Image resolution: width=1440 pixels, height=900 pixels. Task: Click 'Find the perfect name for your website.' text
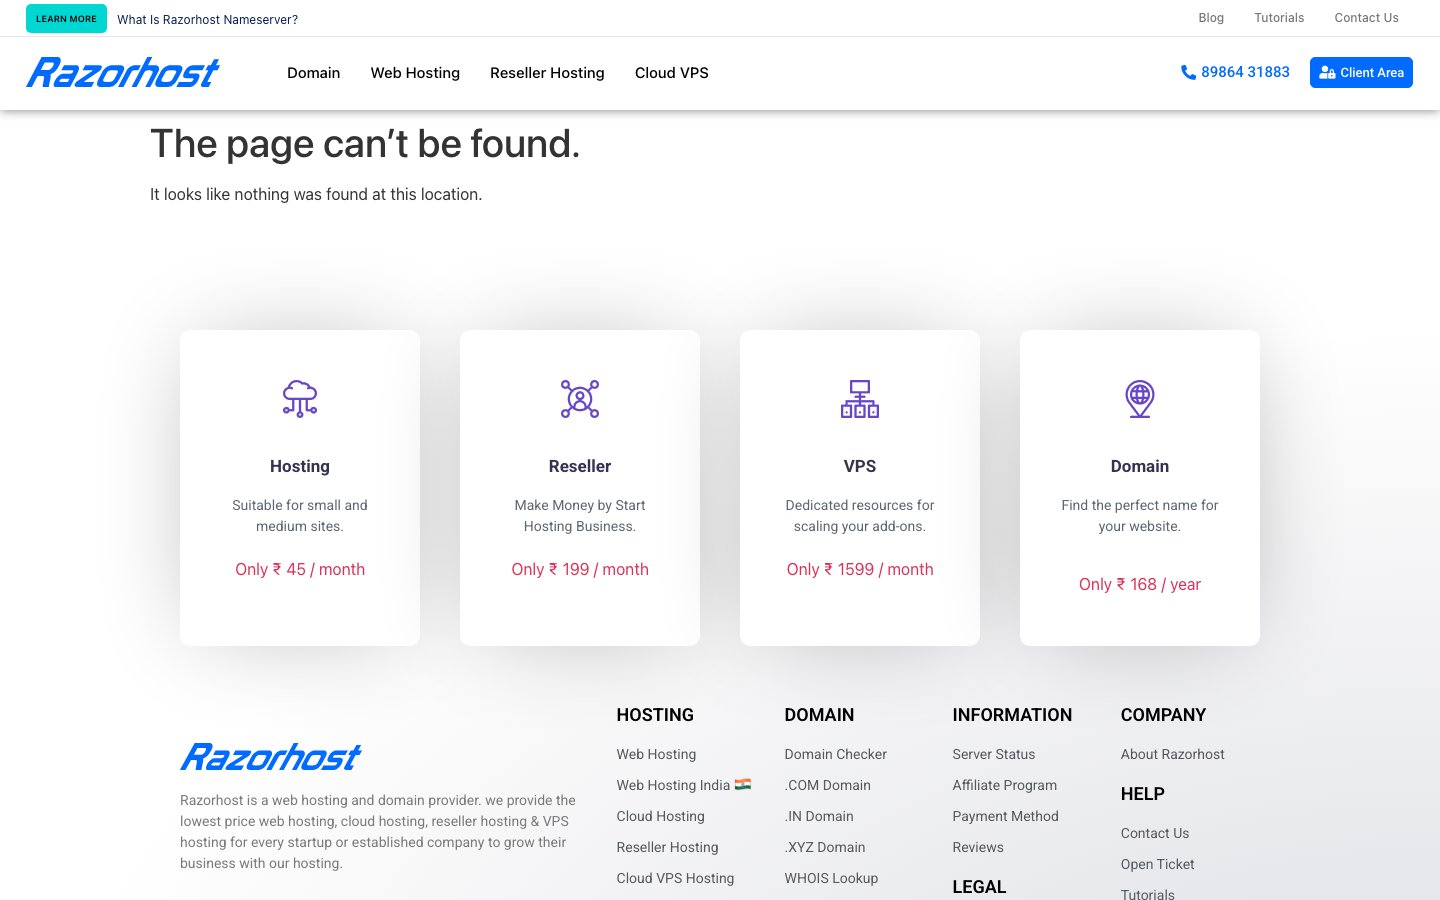pos(1140,516)
